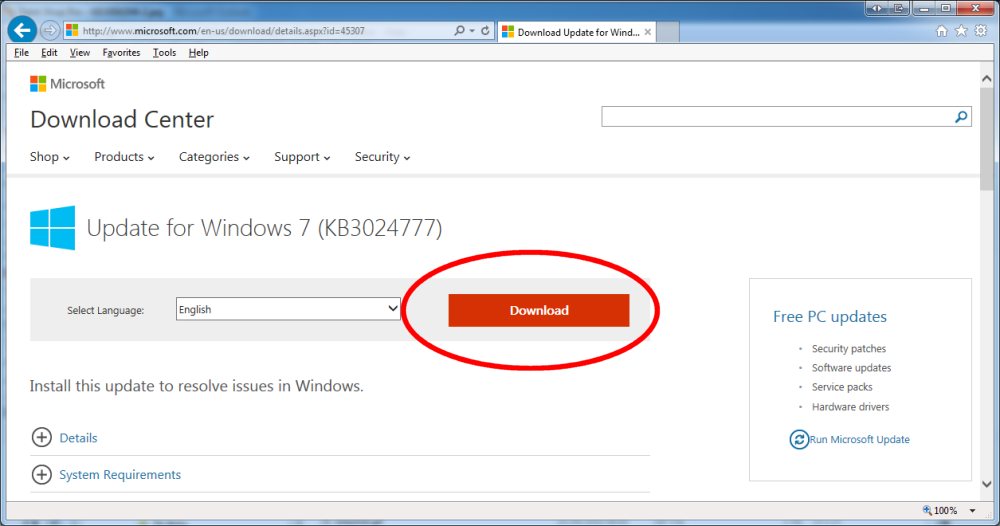The image size is (1000, 526).
Task: Click the zoom level magnifier icon
Action: (x=927, y=510)
